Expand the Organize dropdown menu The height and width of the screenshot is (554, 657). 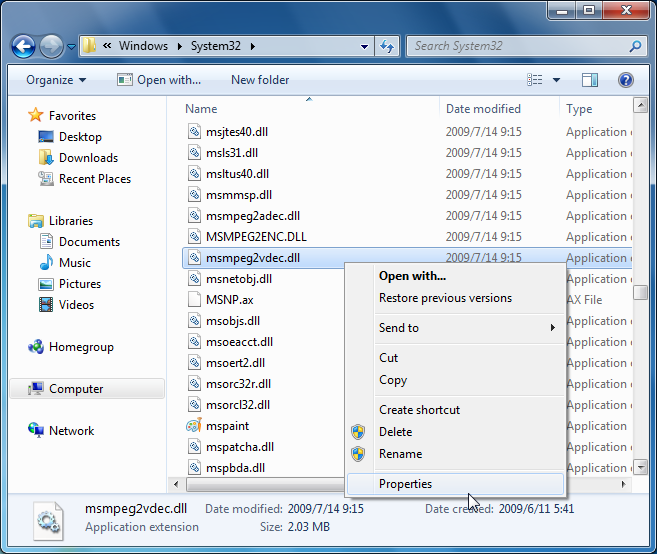click(x=56, y=80)
